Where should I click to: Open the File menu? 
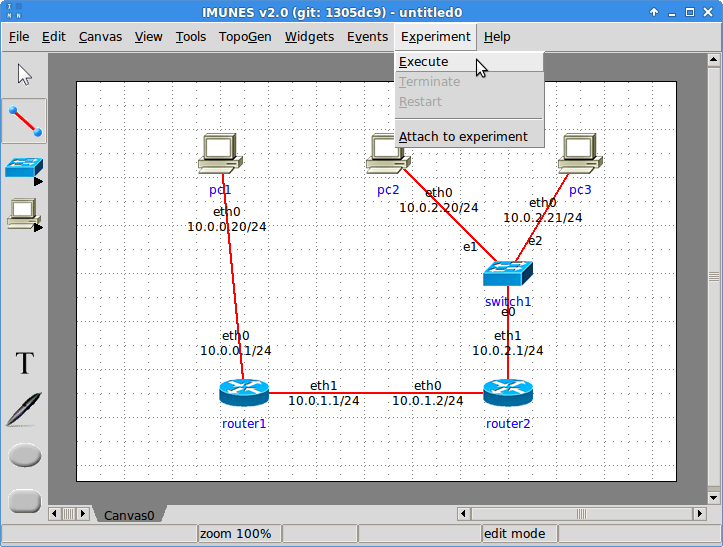tap(19, 37)
